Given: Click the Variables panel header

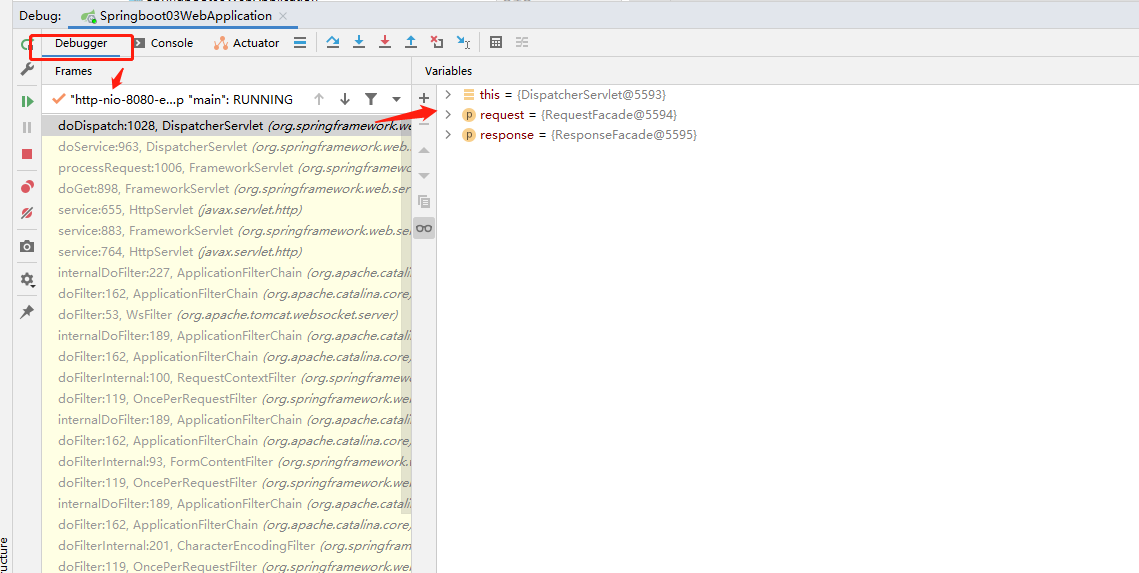Looking at the screenshot, I should pyautogui.click(x=448, y=71).
